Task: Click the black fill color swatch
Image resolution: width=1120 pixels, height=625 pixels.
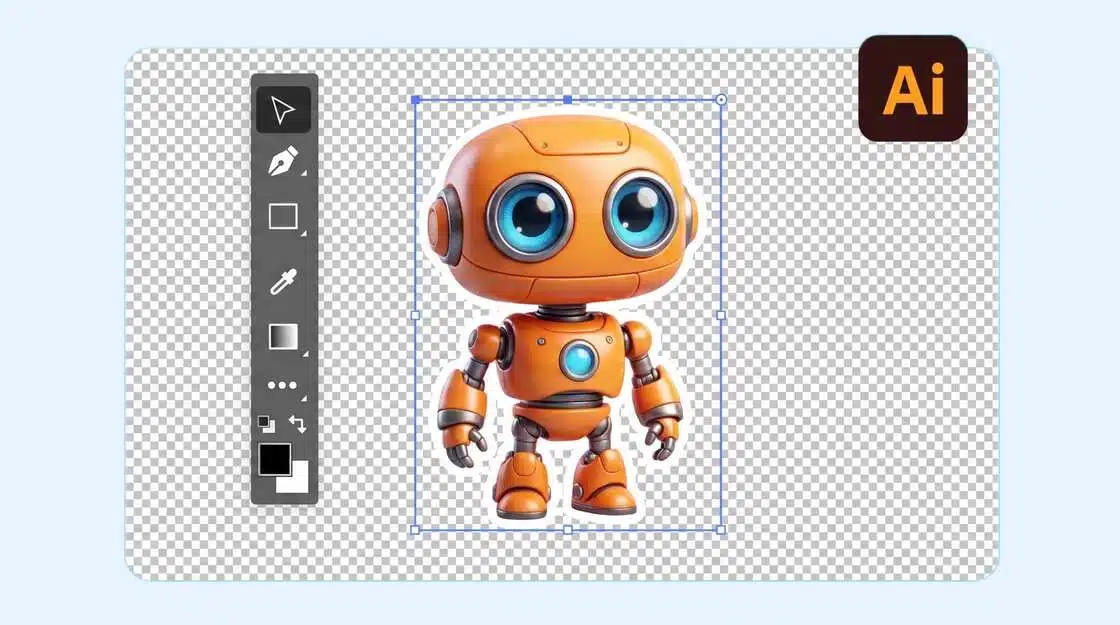Action: pos(274,459)
